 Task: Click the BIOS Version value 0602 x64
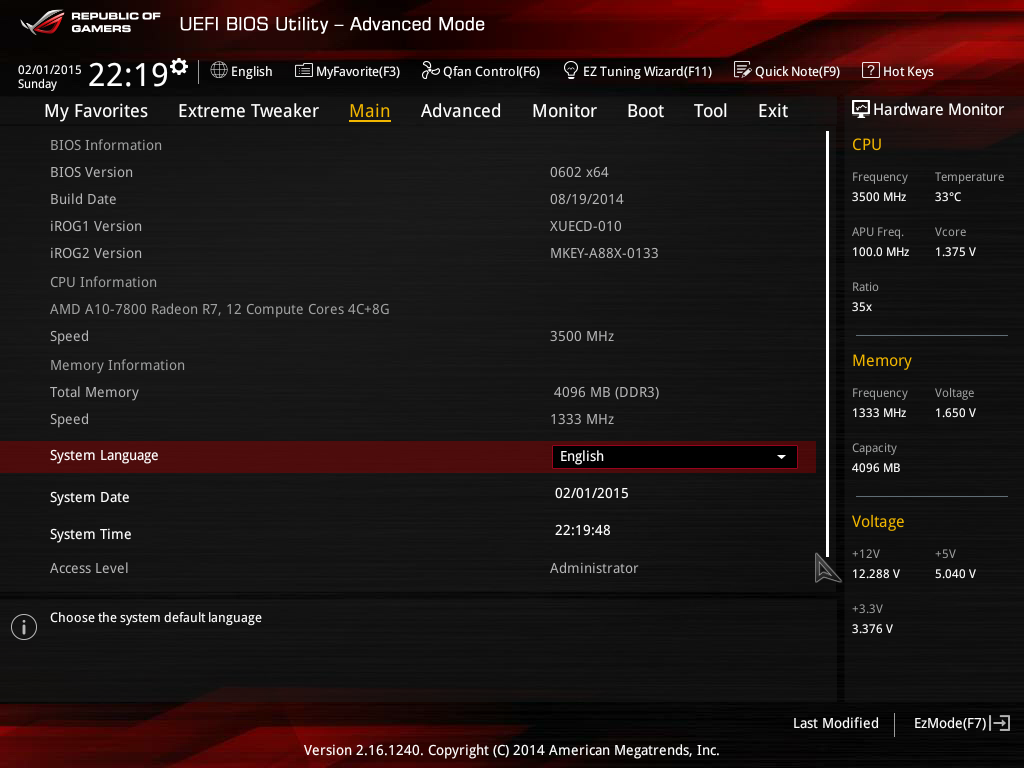[x=579, y=172]
